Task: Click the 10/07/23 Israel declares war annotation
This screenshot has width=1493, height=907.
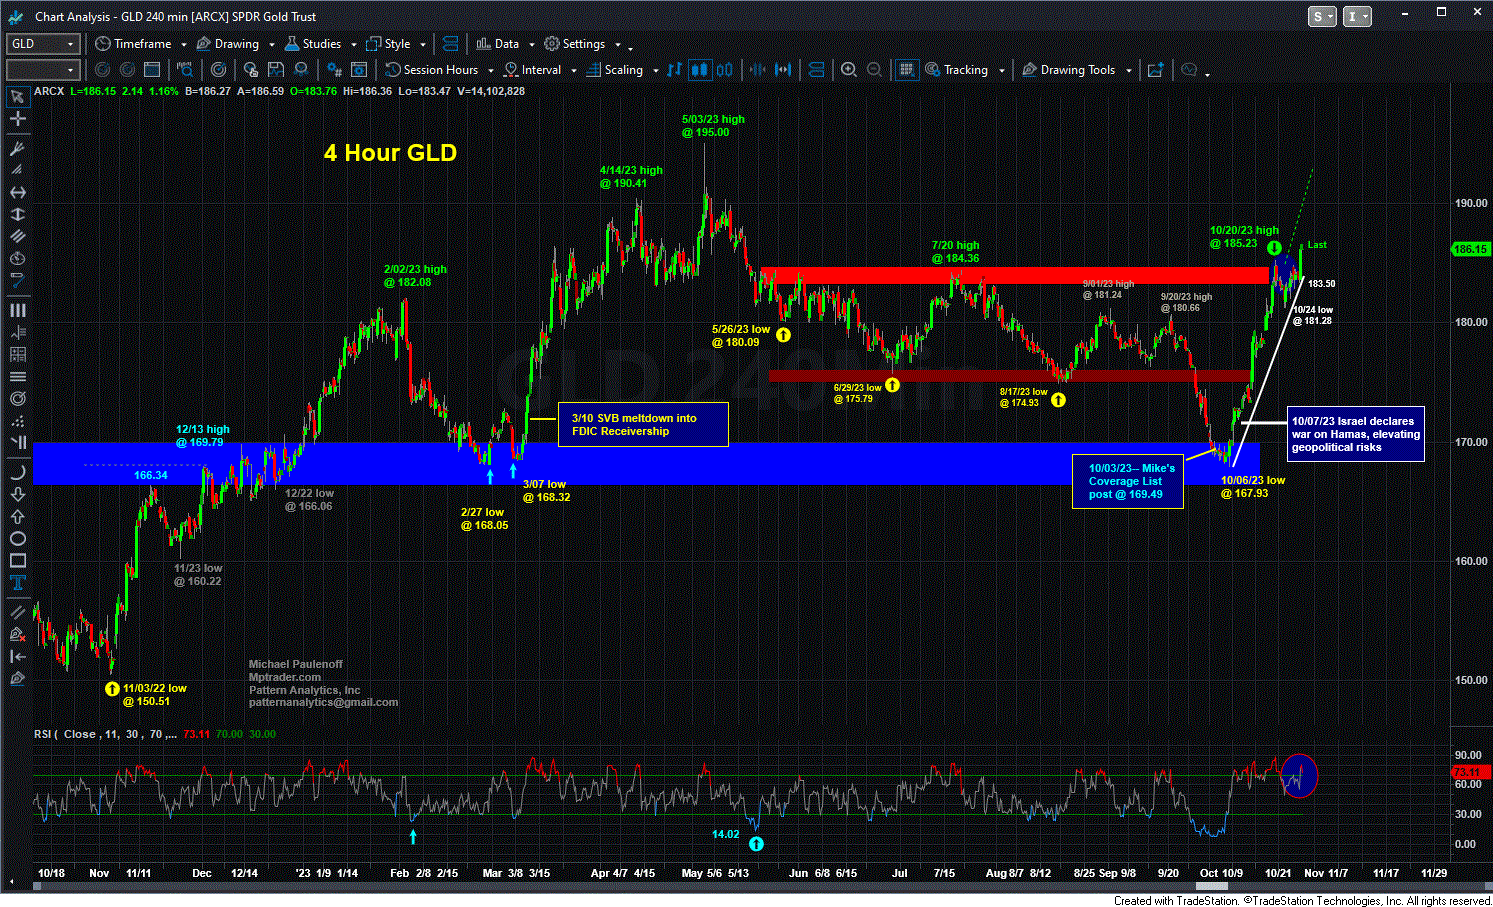Action: [1354, 435]
